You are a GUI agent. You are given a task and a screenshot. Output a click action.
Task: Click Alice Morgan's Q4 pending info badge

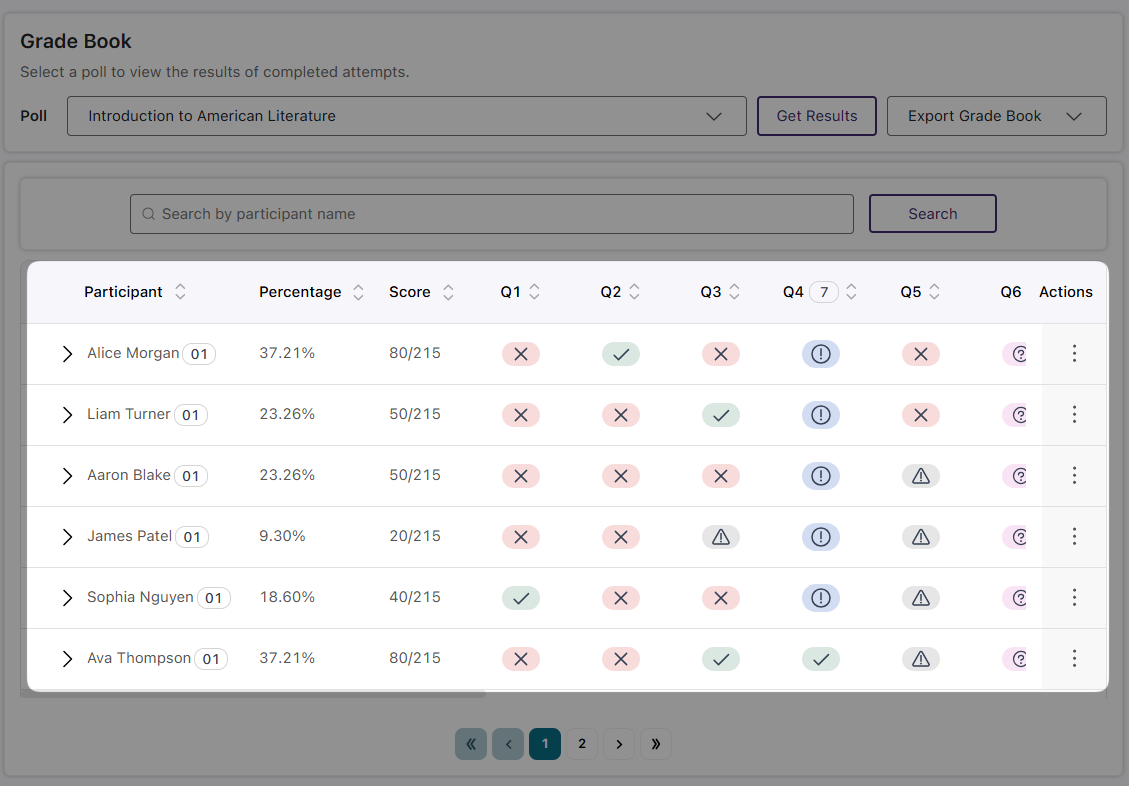pos(820,354)
